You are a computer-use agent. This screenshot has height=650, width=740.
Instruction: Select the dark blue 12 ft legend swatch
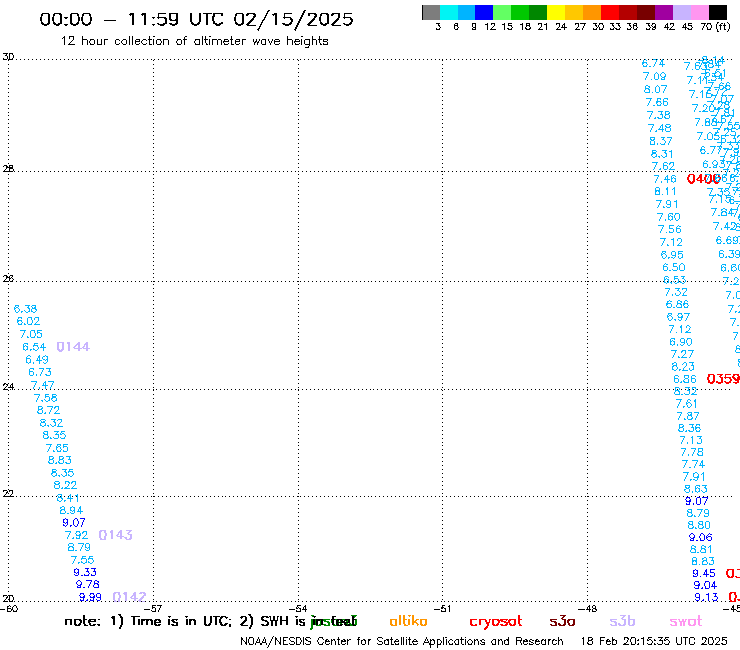point(484,12)
